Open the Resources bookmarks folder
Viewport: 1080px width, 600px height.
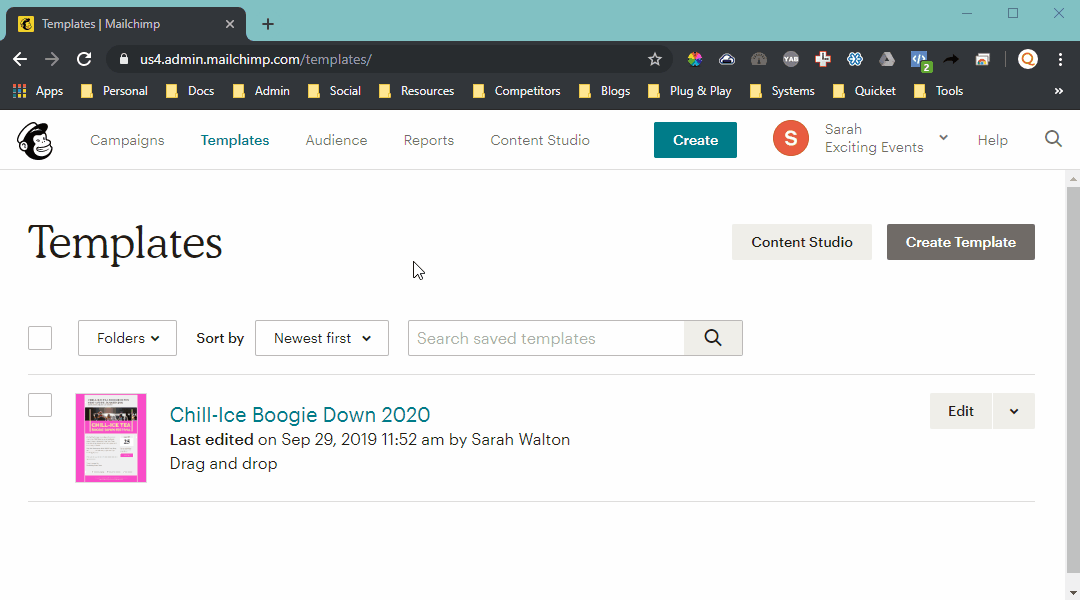[x=417, y=91]
